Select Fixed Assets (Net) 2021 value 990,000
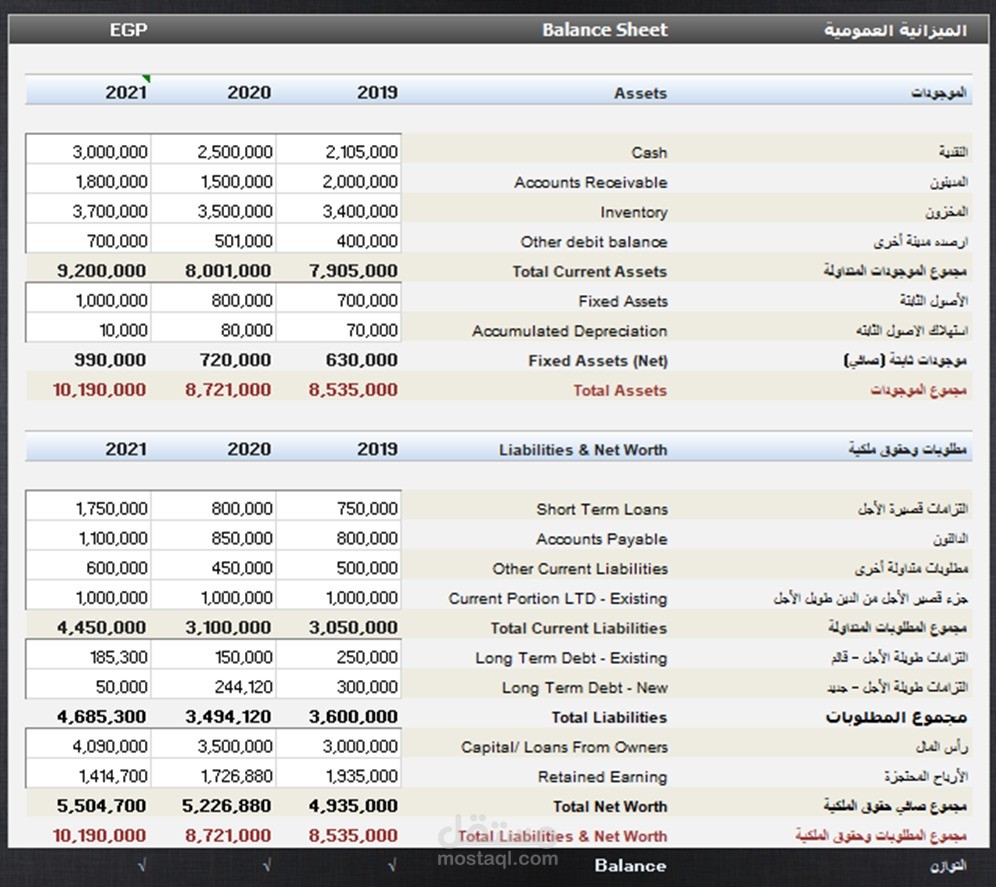996x887 pixels. (x=110, y=360)
